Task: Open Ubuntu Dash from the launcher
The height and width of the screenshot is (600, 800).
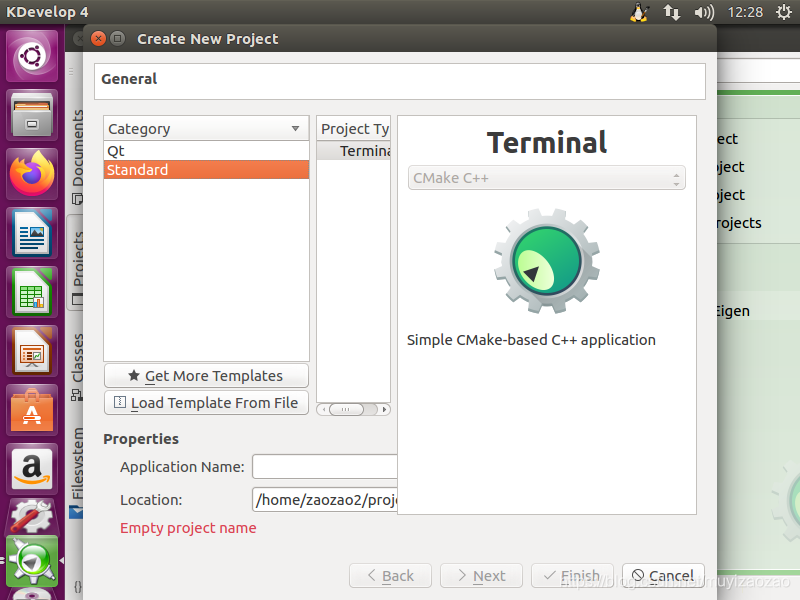Action: click(32, 56)
